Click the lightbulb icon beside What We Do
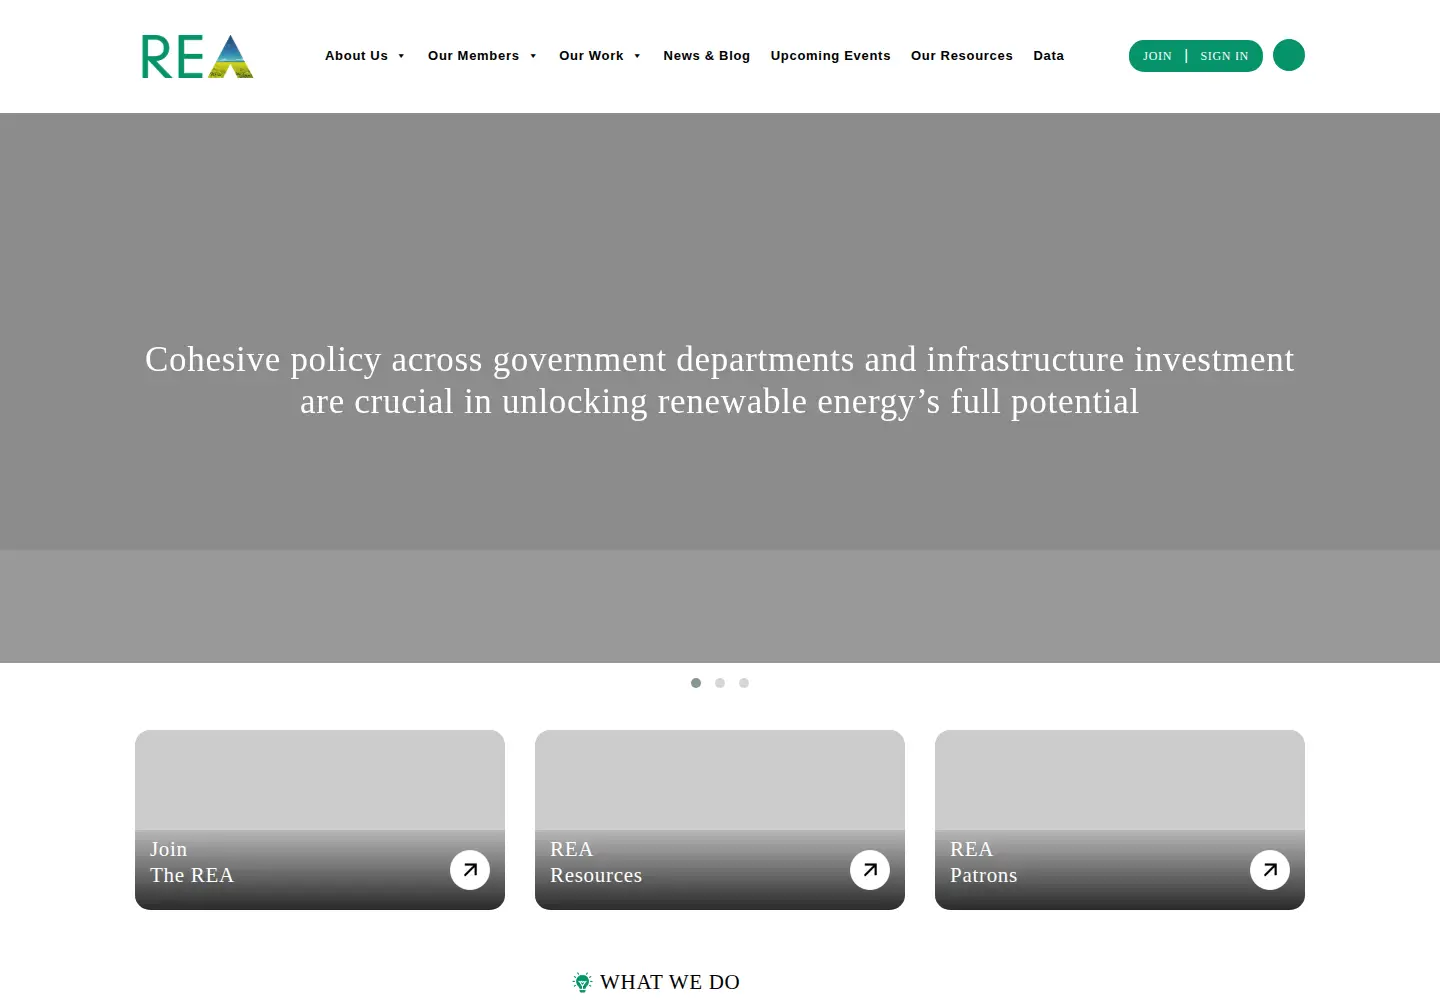The width and height of the screenshot is (1440, 1000). pyautogui.click(x=582, y=982)
